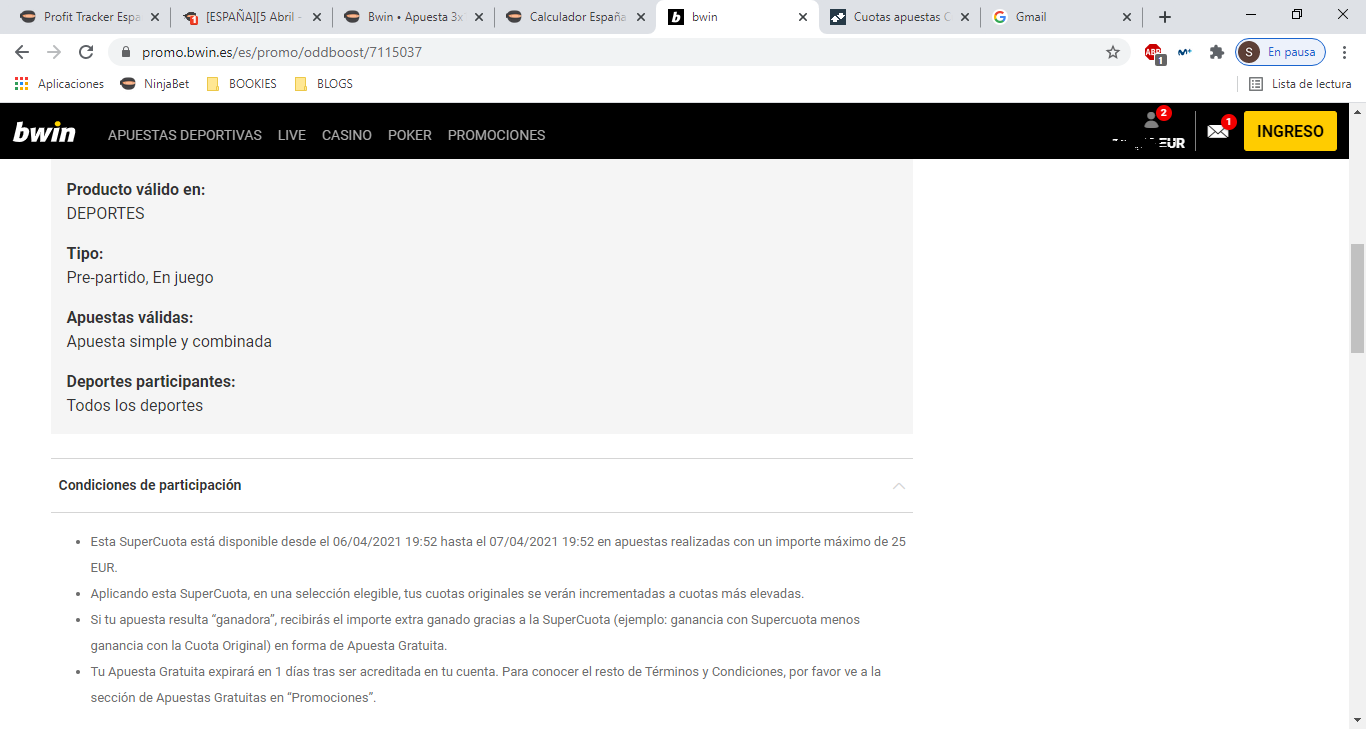Close the current bwin tab
Image resolution: width=1366 pixels, height=729 pixels.
pyautogui.click(x=803, y=17)
